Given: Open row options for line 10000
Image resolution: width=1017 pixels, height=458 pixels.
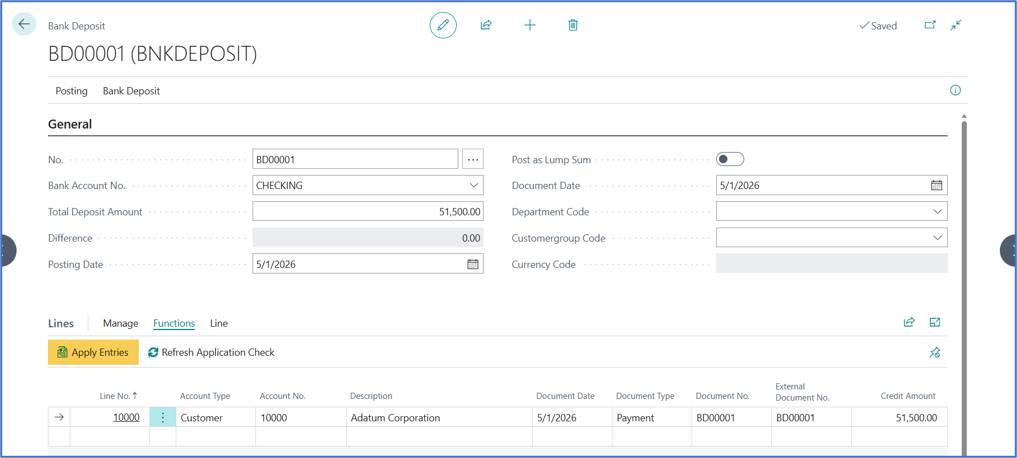Looking at the screenshot, I should tap(163, 418).
